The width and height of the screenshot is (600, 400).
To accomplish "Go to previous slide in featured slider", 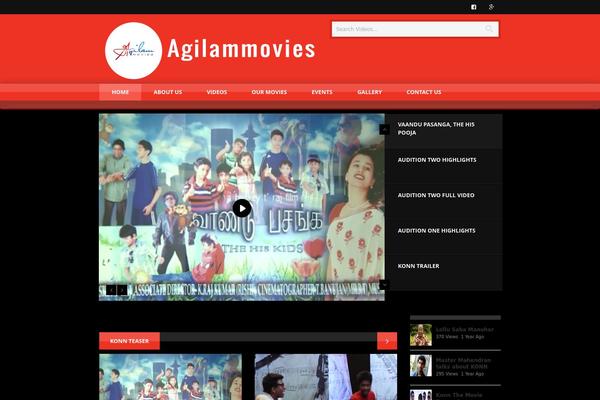I will point(111,290).
